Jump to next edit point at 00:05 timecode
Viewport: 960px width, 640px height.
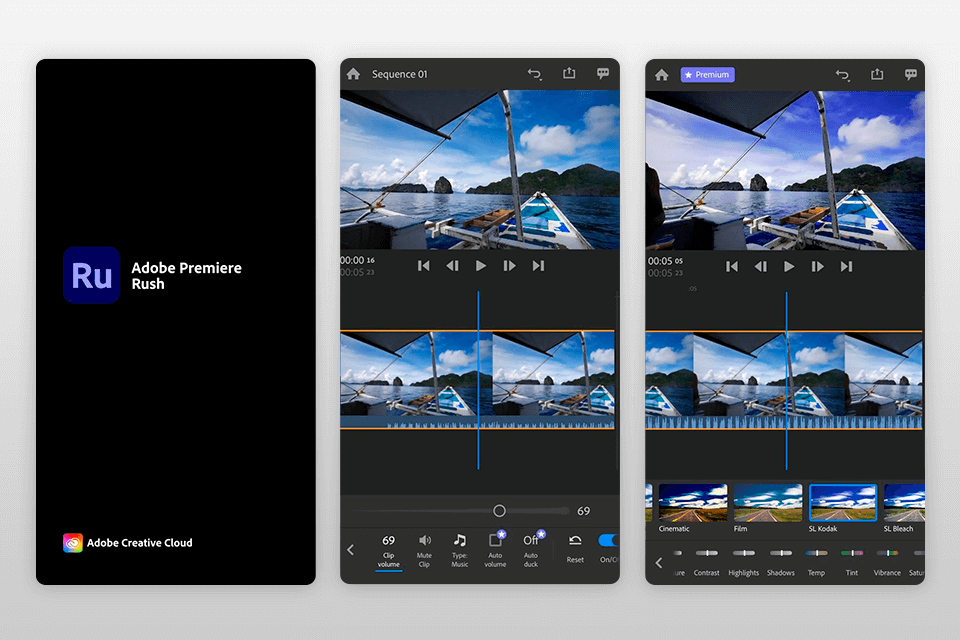[846, 266]
